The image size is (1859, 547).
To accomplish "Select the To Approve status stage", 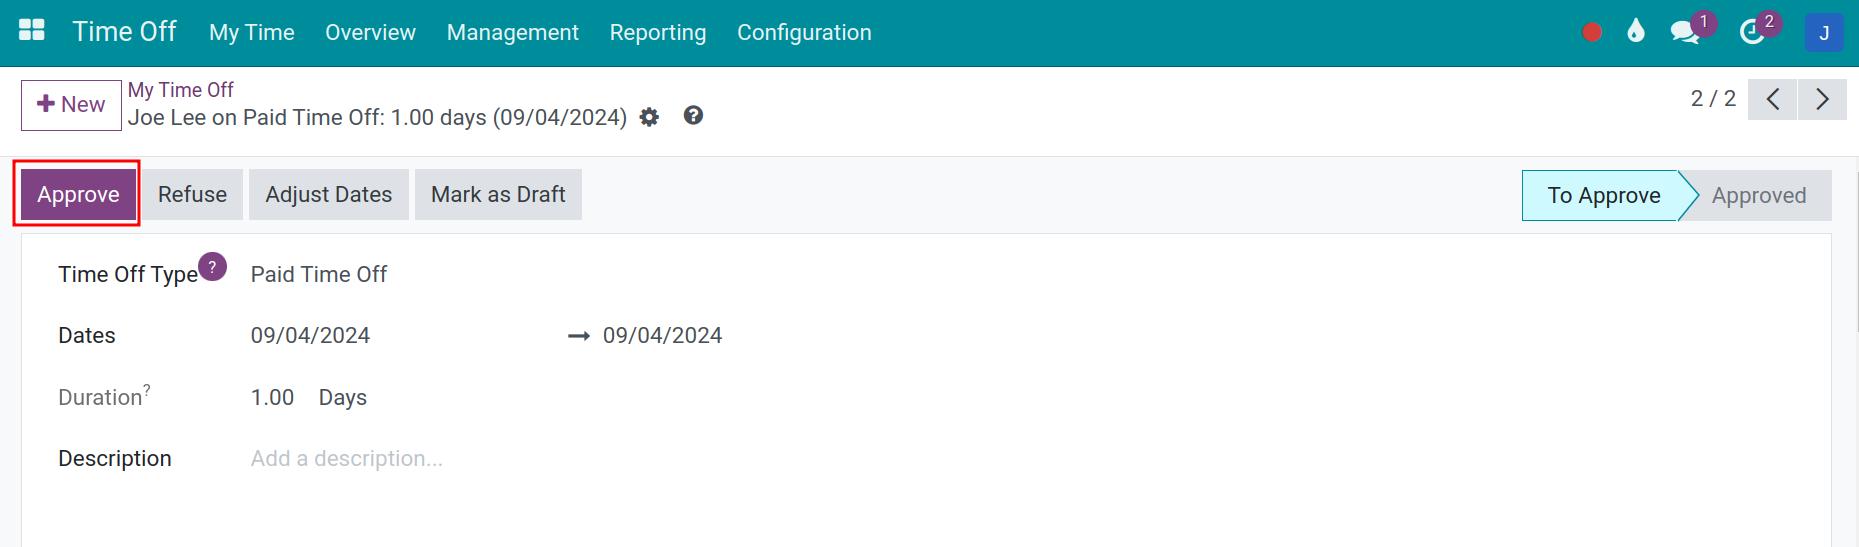I will pyautogui.click(x=1604, y=195).
